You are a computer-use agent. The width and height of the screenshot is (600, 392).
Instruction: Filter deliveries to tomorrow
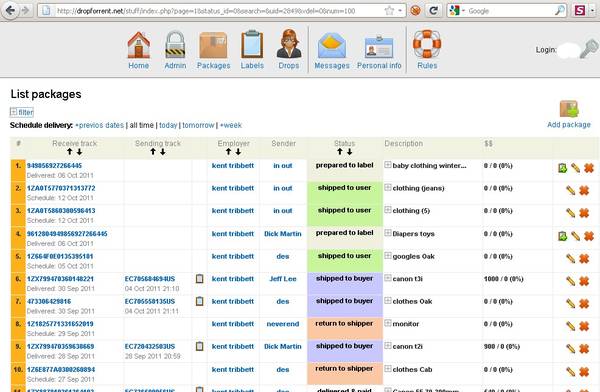click(x=198, y=125)
